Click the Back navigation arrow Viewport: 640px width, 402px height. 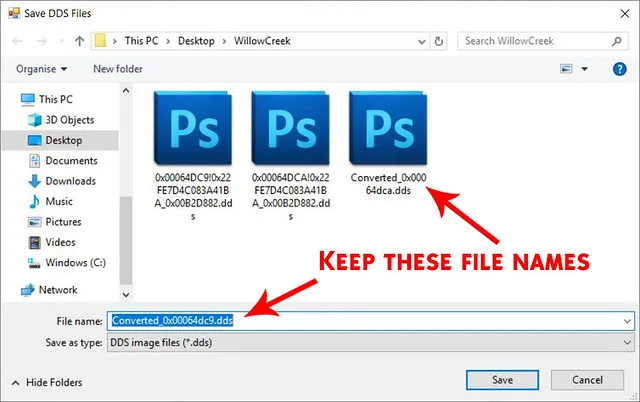[17, 41]
